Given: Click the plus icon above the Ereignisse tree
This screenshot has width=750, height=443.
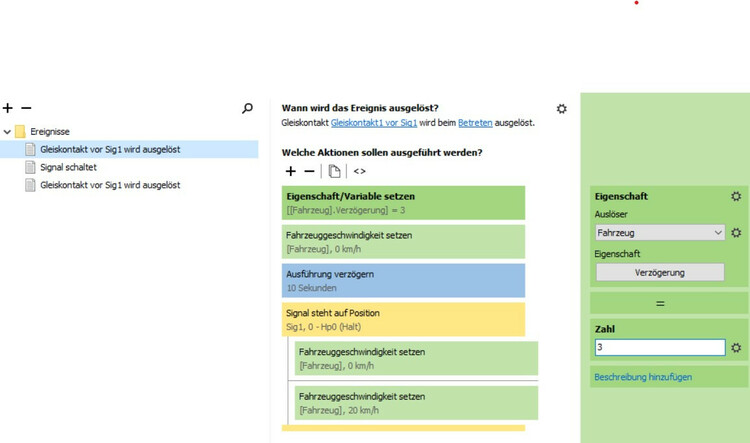Looking at the screenshot, I should tap(8, 108).
